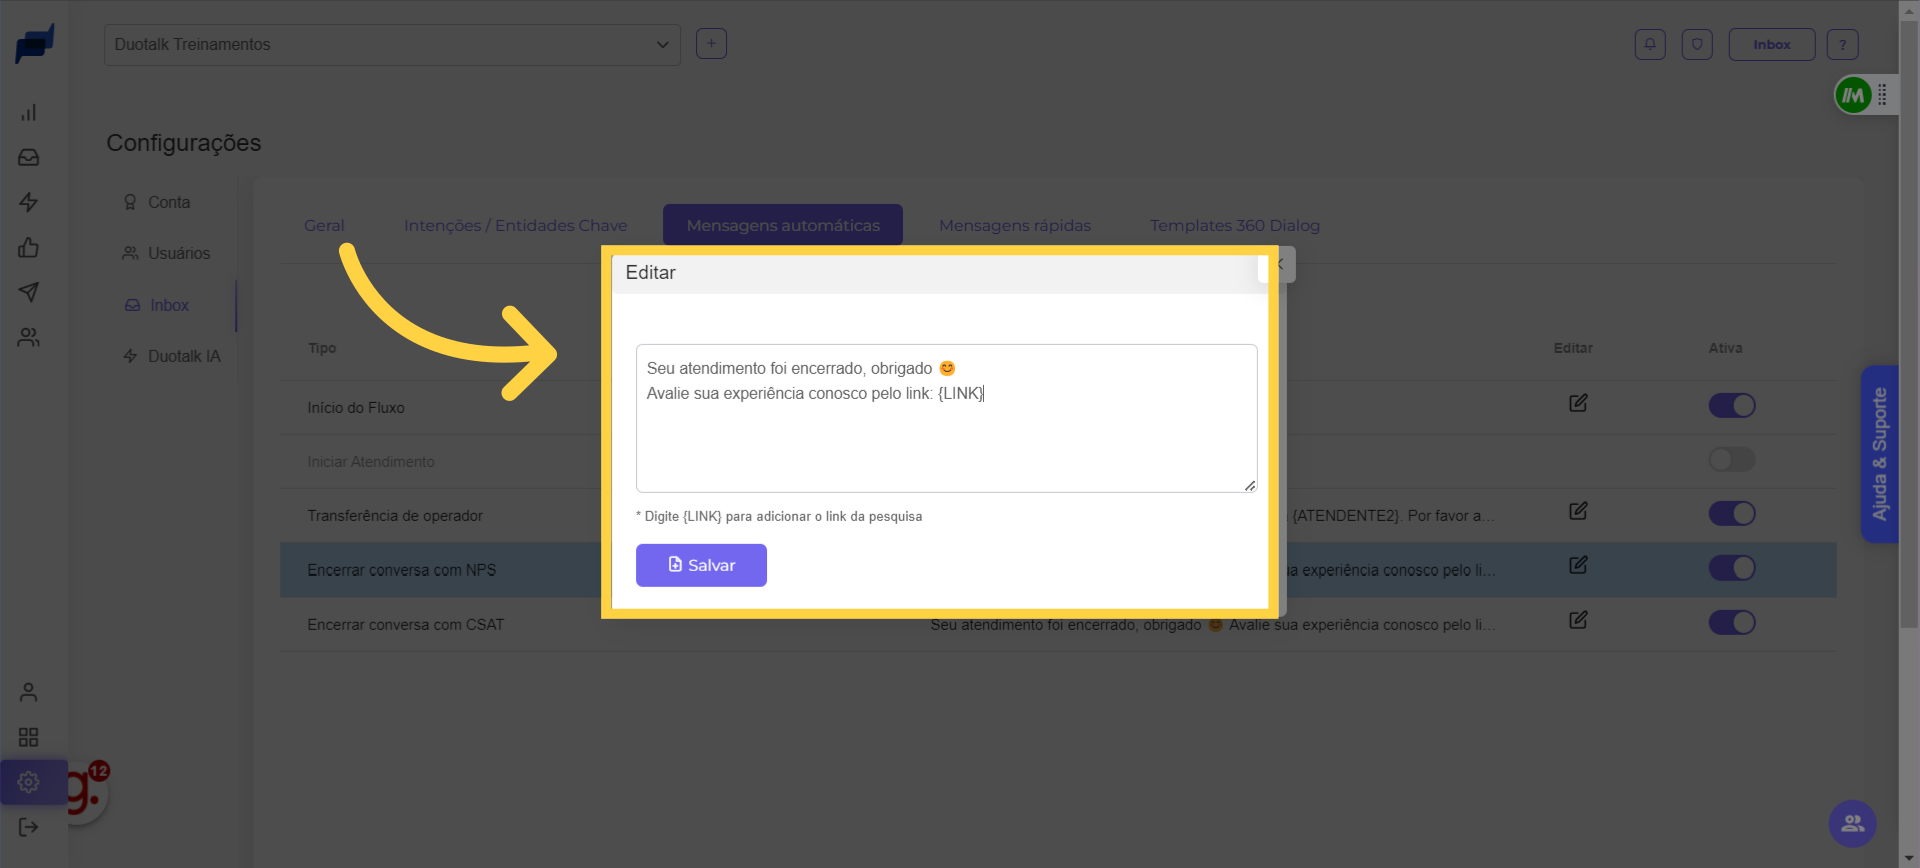
Task: Click the thumbs up icon in sidebar
Action: [28, 247]
